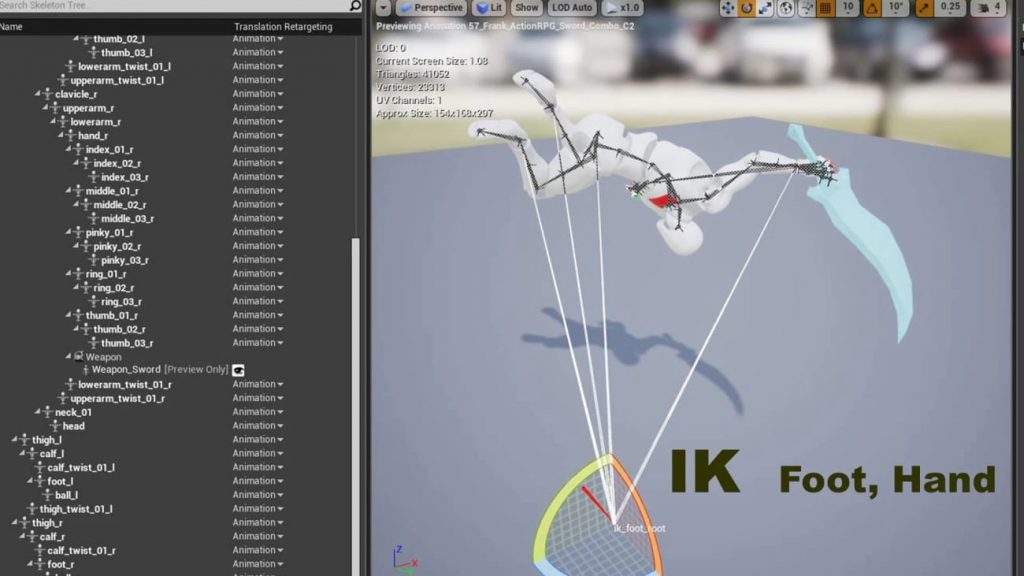Open scale snap value 0.25 dropdown
Viewport: 1024px width, 576px height.
pos(950,8)
